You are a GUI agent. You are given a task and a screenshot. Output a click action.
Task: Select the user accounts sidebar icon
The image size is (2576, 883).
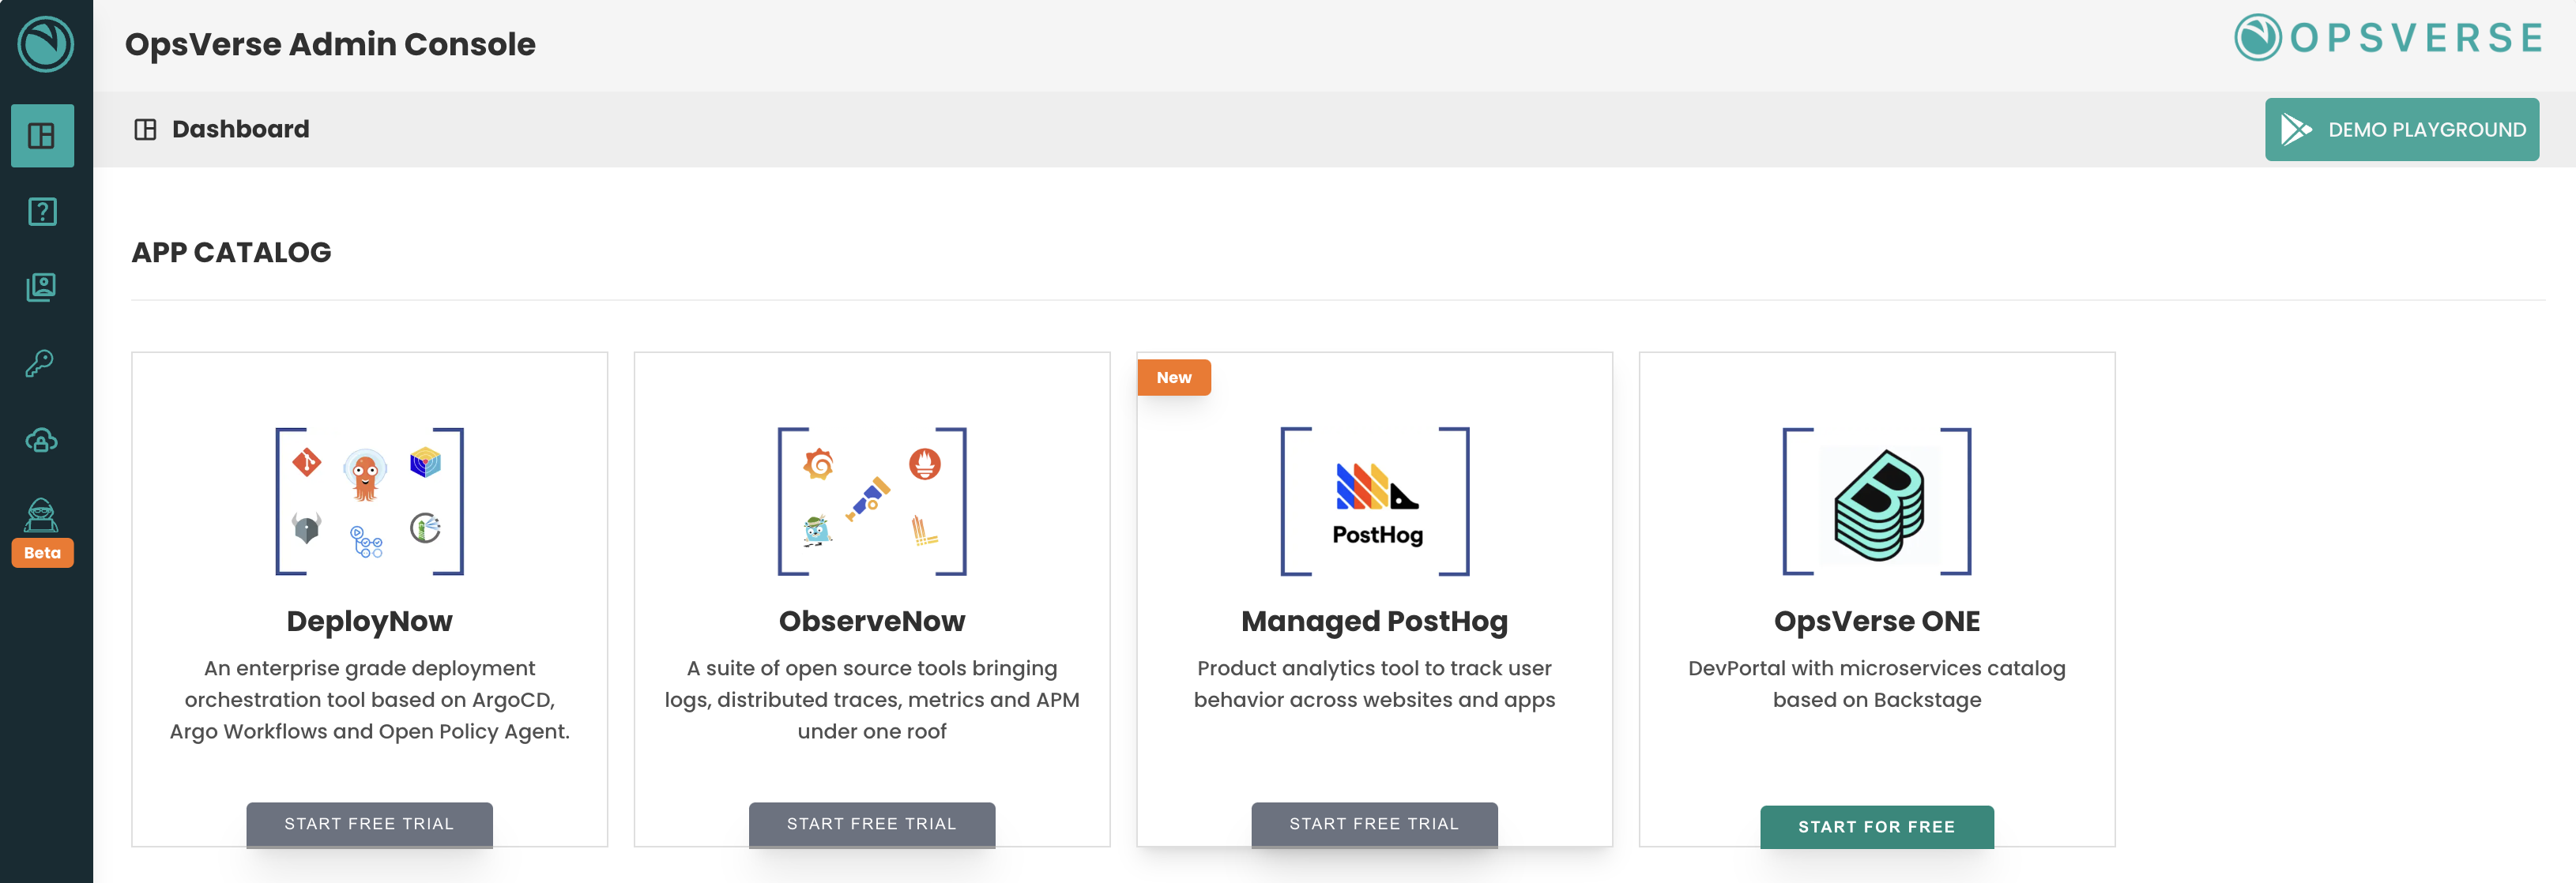point(42,288)
